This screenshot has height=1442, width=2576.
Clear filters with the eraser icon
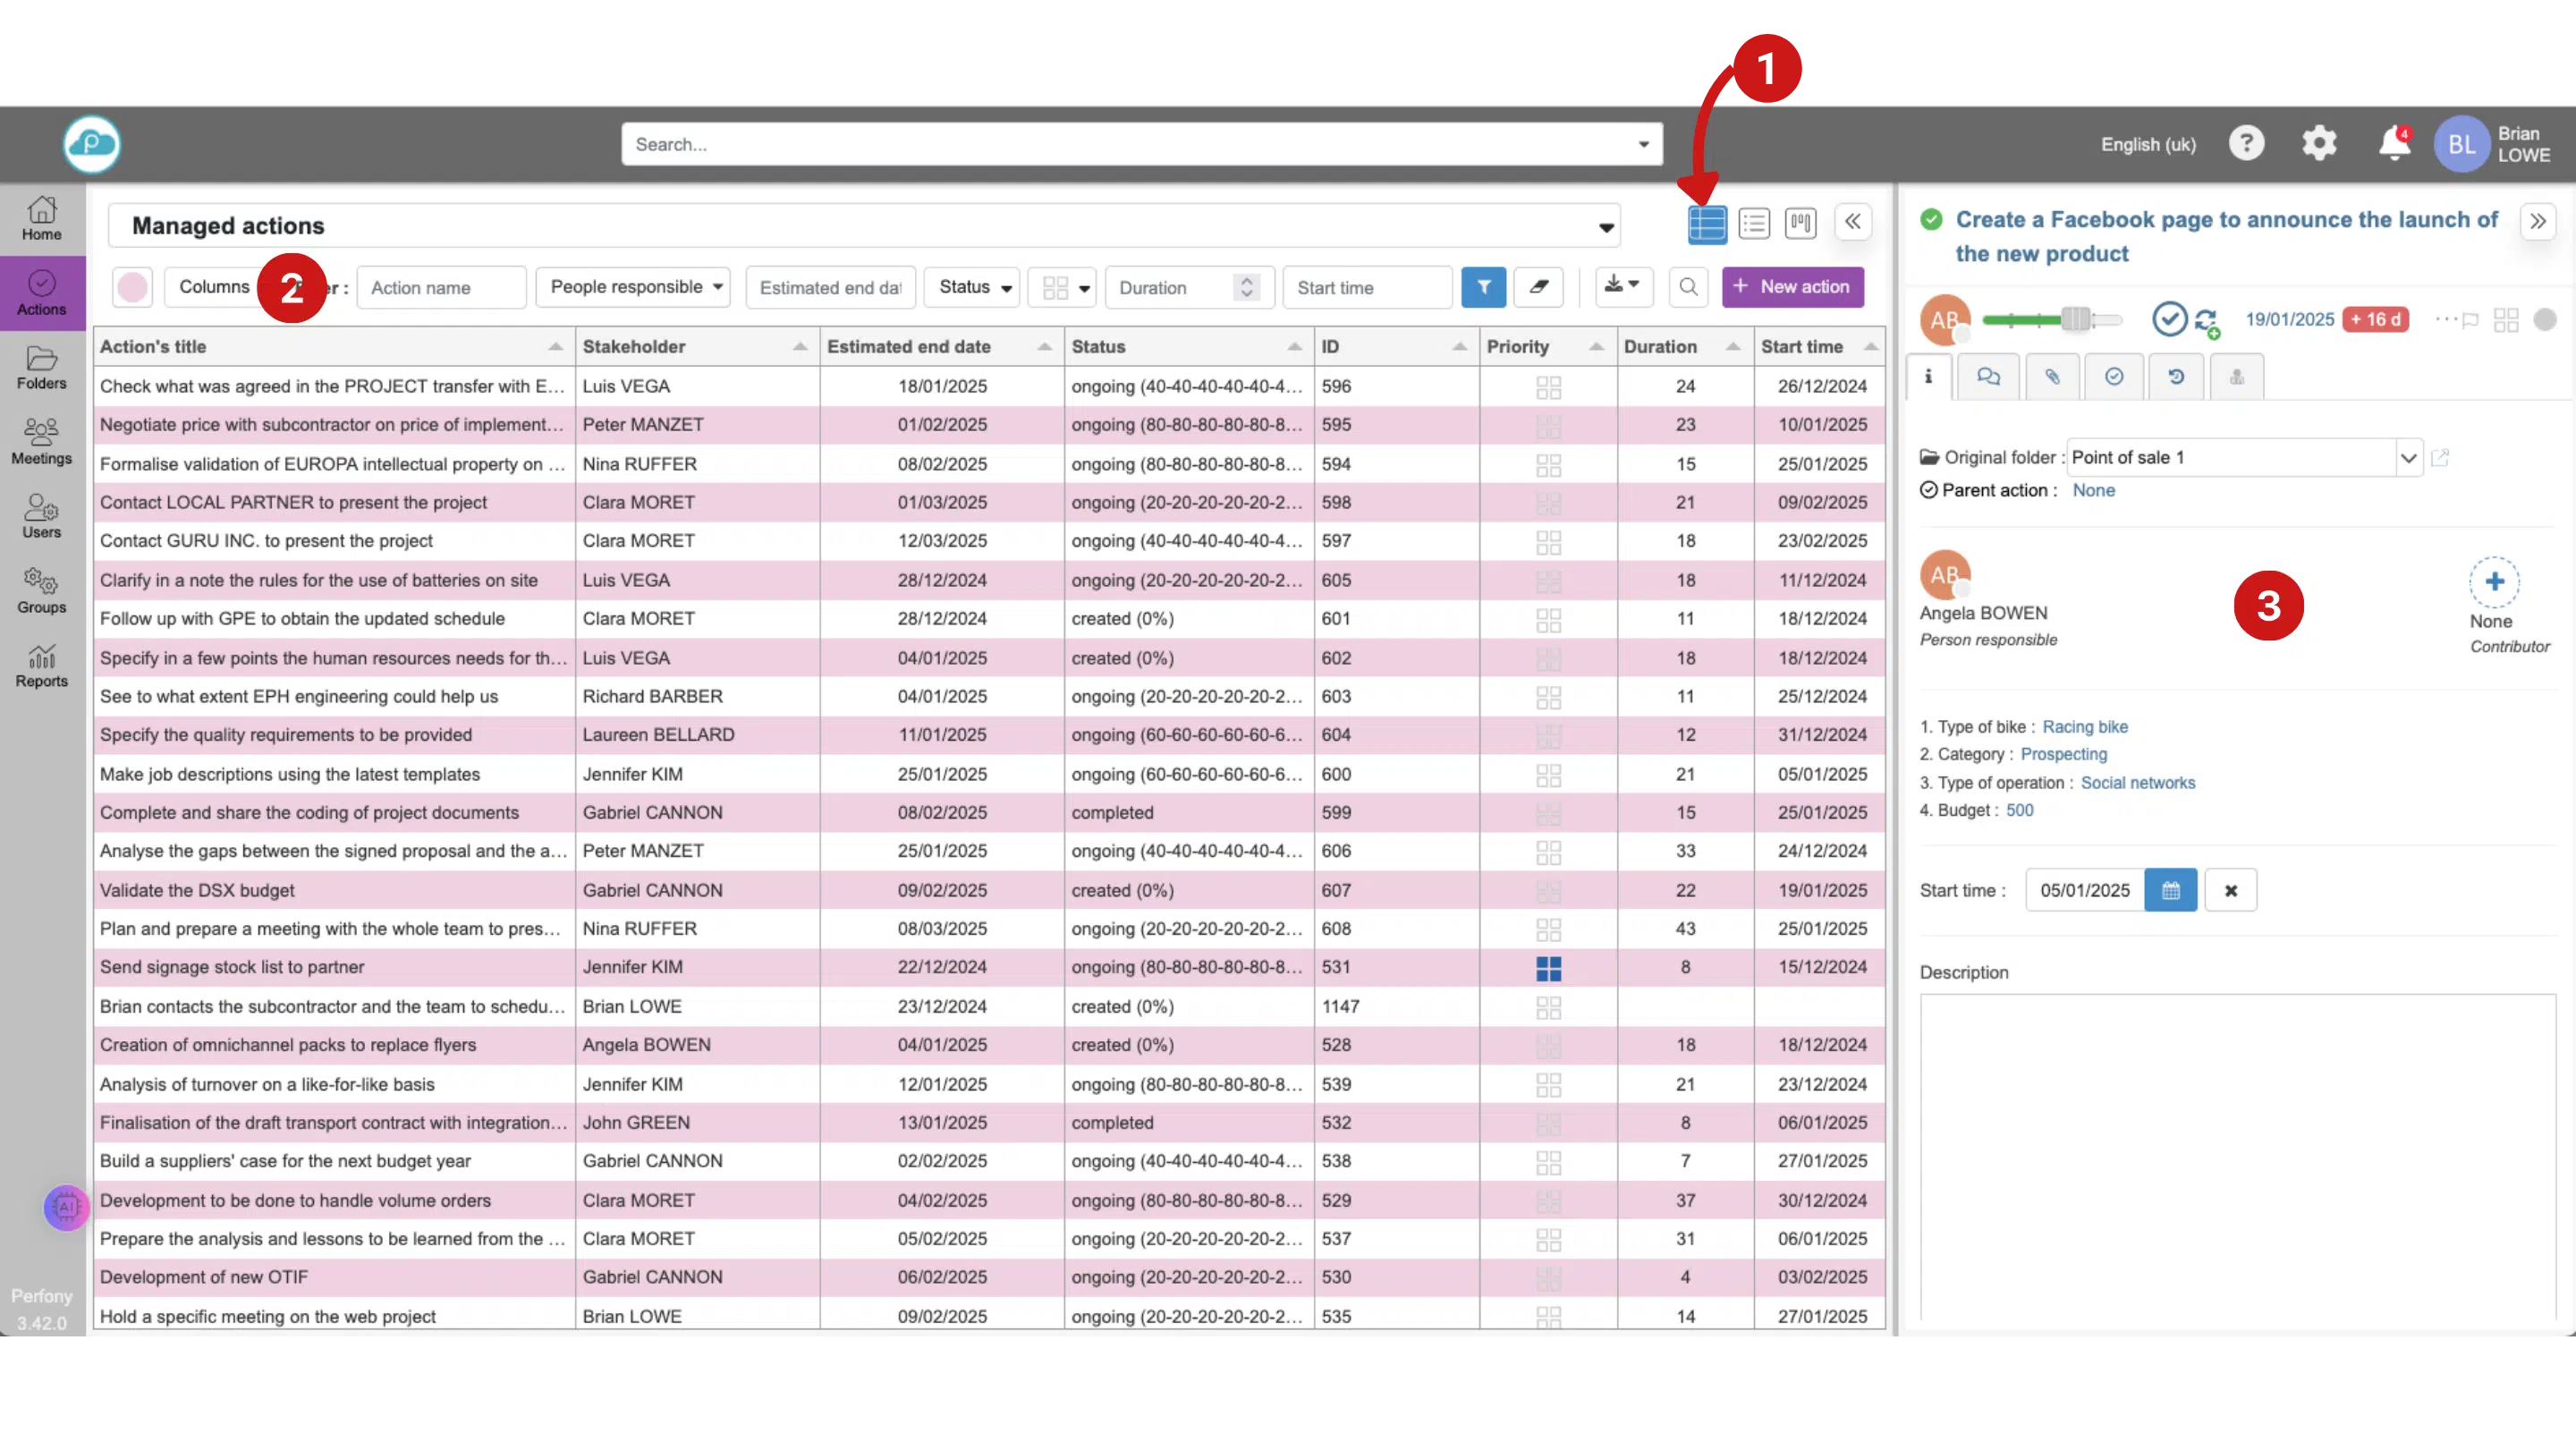click(x=1538, y=287)
